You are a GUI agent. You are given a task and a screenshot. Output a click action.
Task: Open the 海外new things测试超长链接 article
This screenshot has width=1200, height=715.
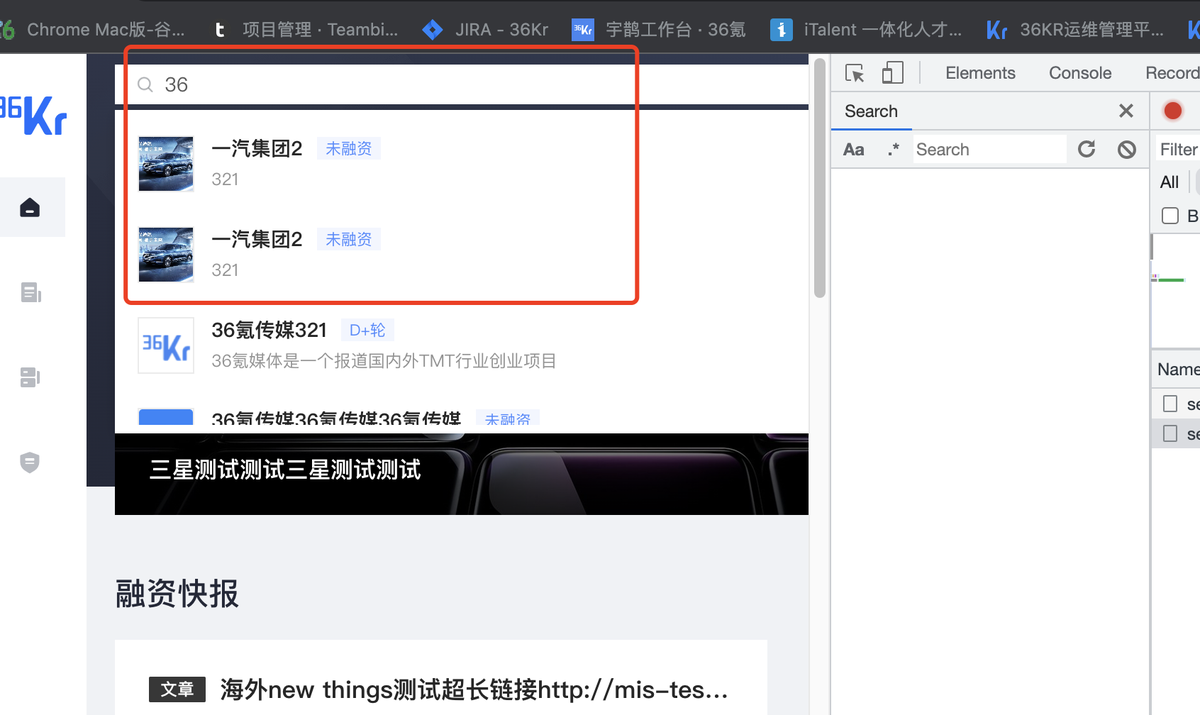point(474,689)
